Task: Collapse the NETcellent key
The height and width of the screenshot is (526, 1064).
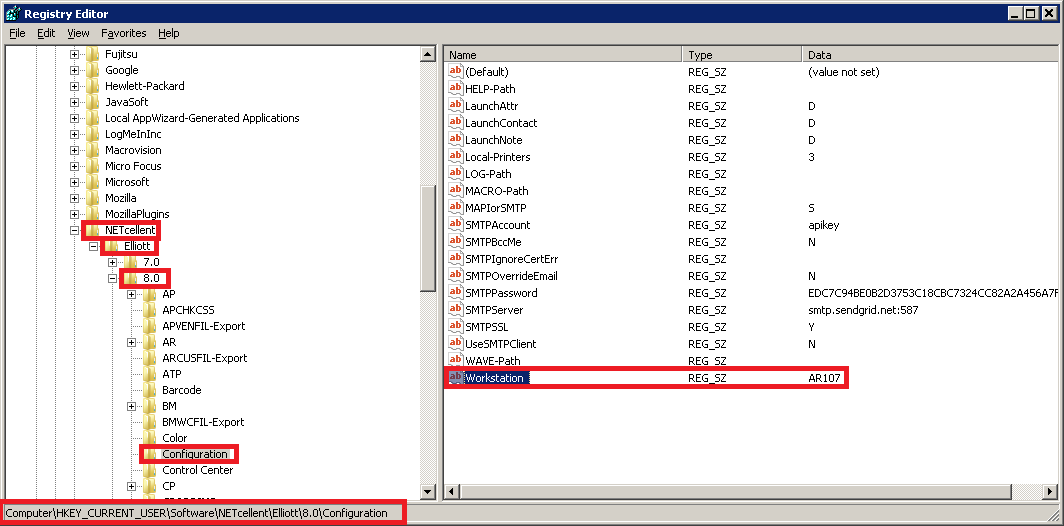Action: (x=75, y=230)
